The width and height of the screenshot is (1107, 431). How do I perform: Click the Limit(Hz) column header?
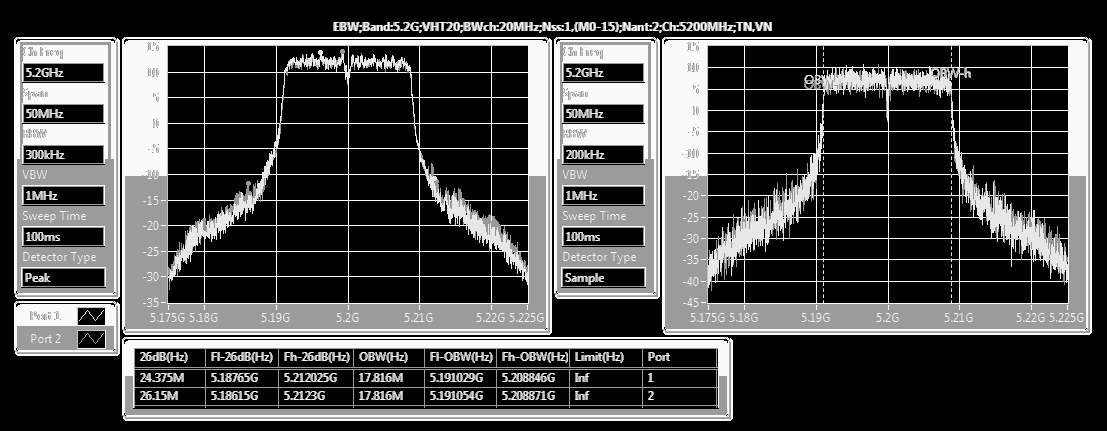(607, 358)
